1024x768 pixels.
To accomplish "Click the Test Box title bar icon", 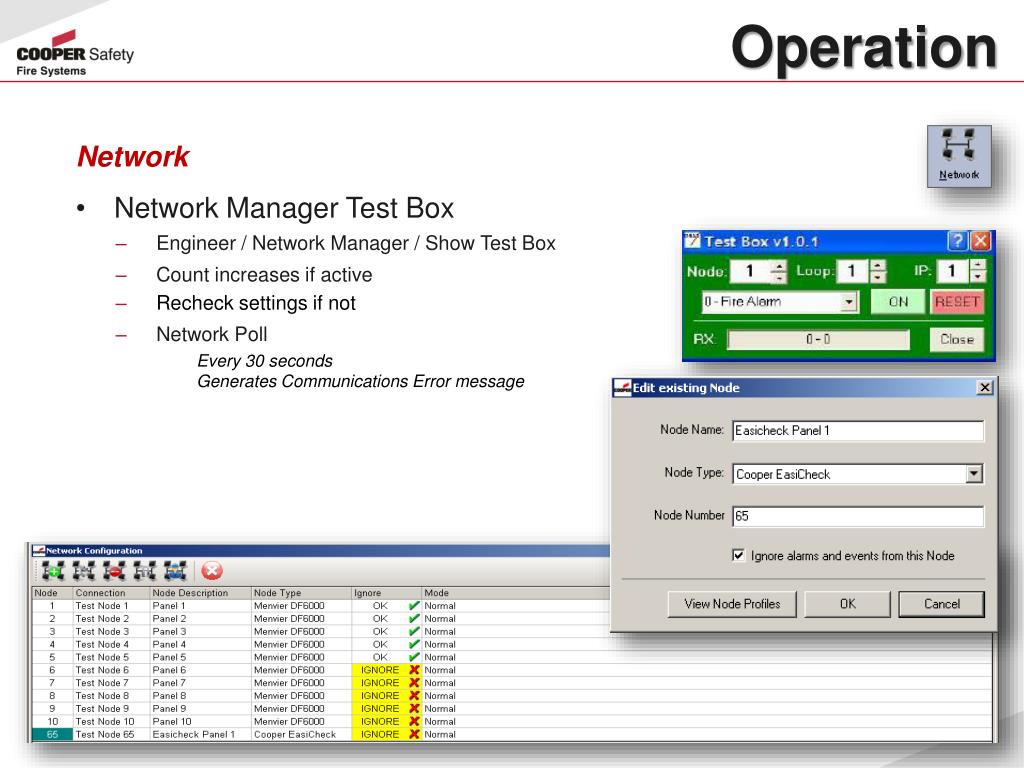I will [x=692, y=241].
